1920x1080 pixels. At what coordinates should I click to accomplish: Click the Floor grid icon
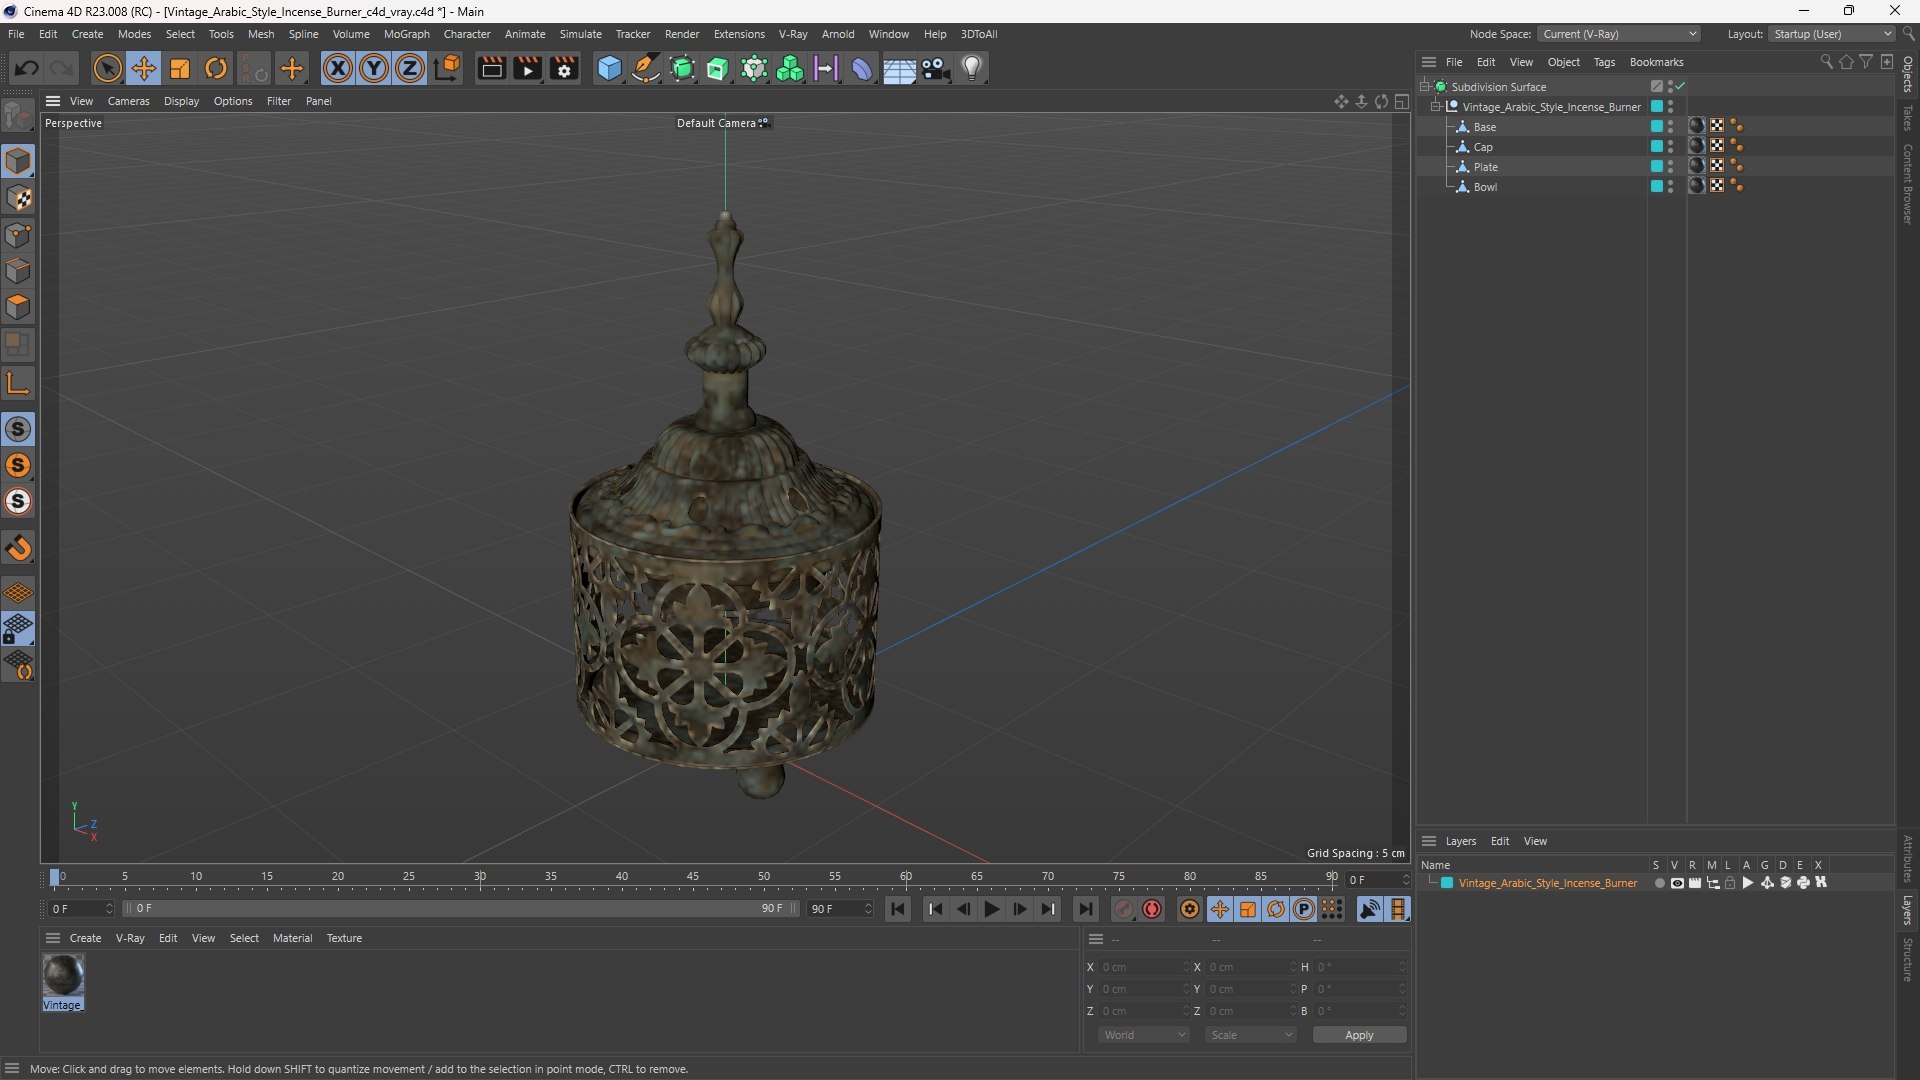click(899, 68)
